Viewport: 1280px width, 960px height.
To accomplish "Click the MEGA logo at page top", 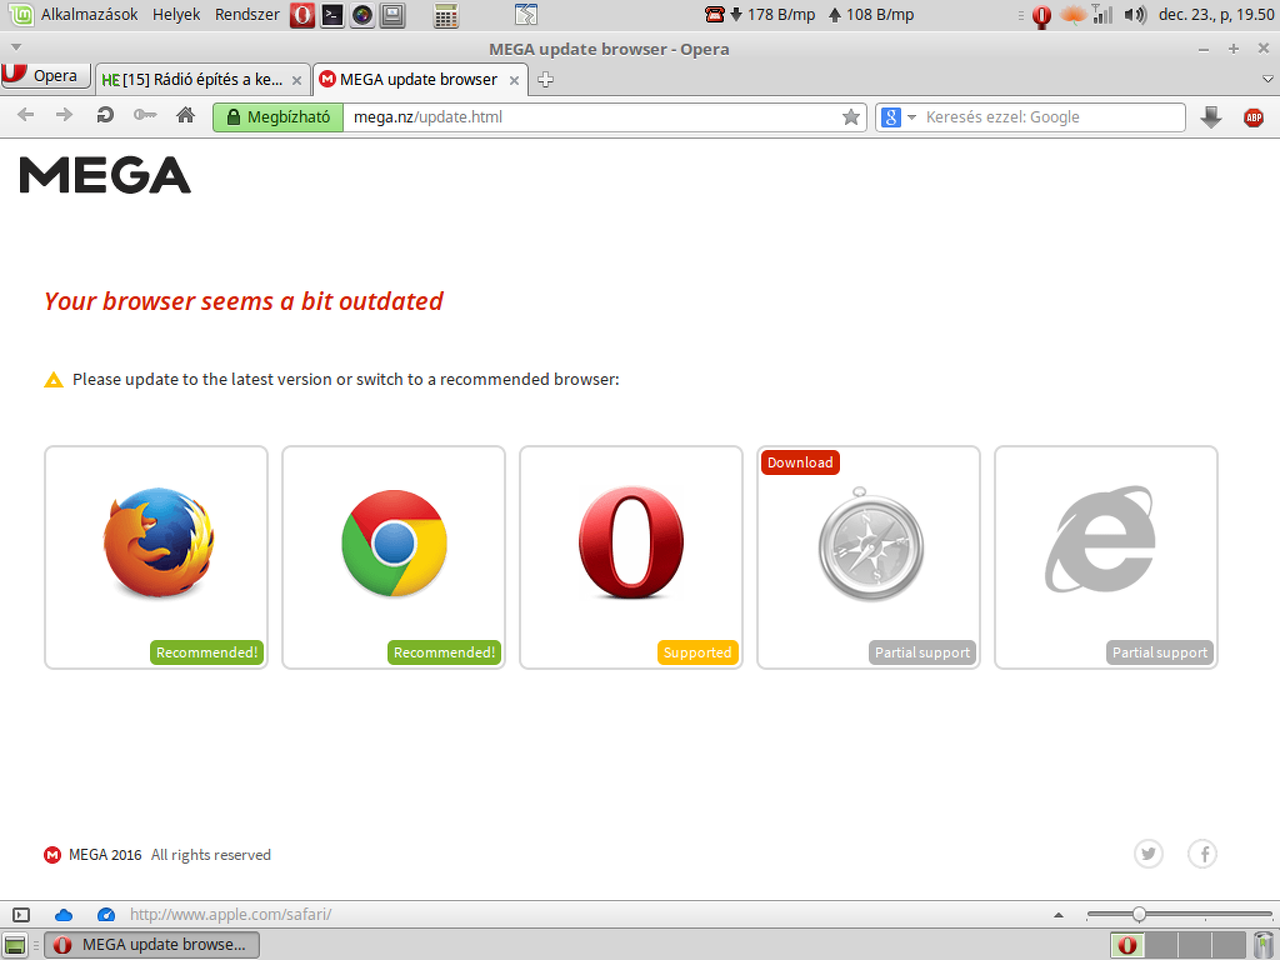I will point(105,176).
